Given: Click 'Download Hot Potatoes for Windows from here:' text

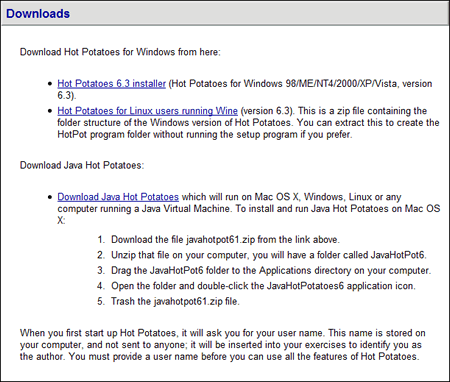Looking at the screenshot, I should (120, 52).
